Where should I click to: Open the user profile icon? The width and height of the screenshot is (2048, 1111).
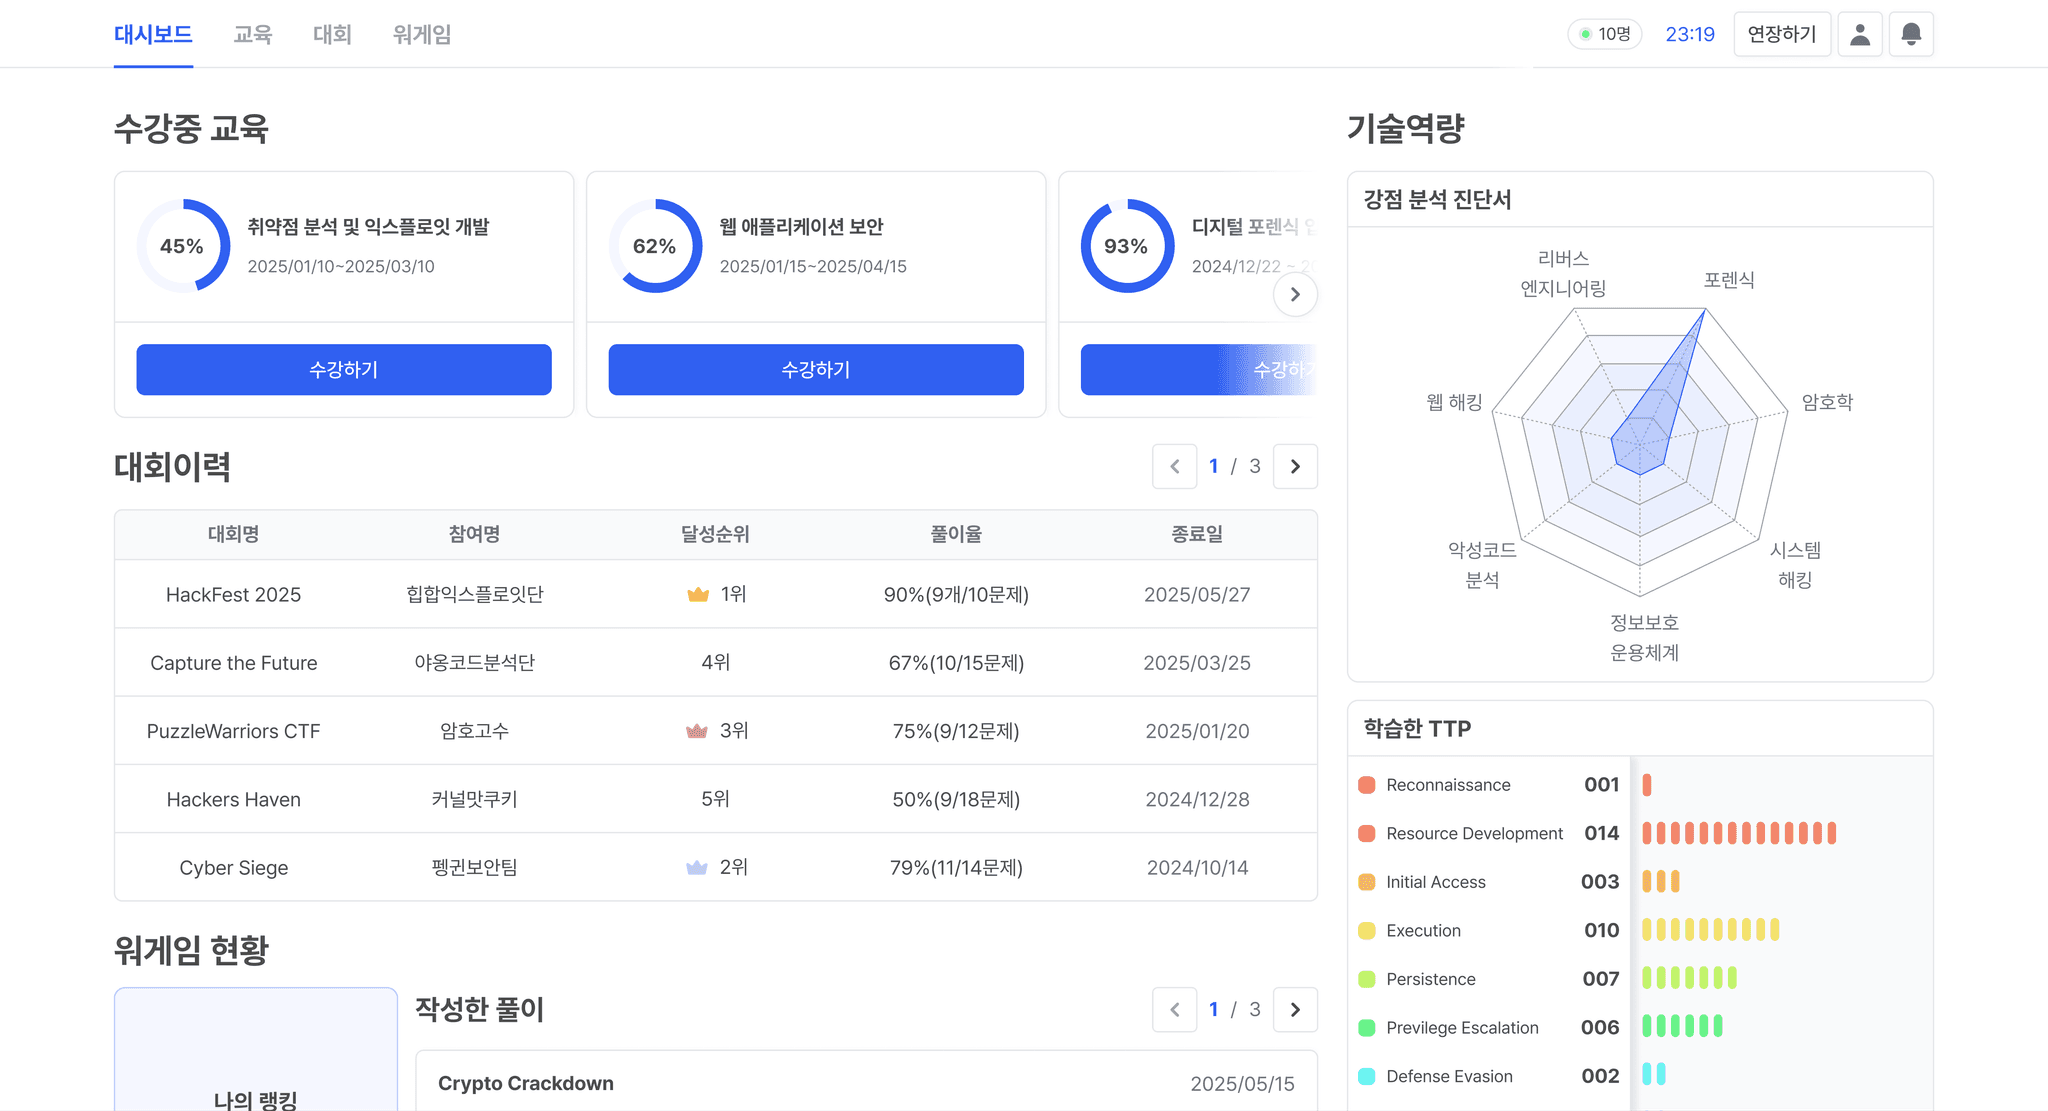tap(1860, 34)
